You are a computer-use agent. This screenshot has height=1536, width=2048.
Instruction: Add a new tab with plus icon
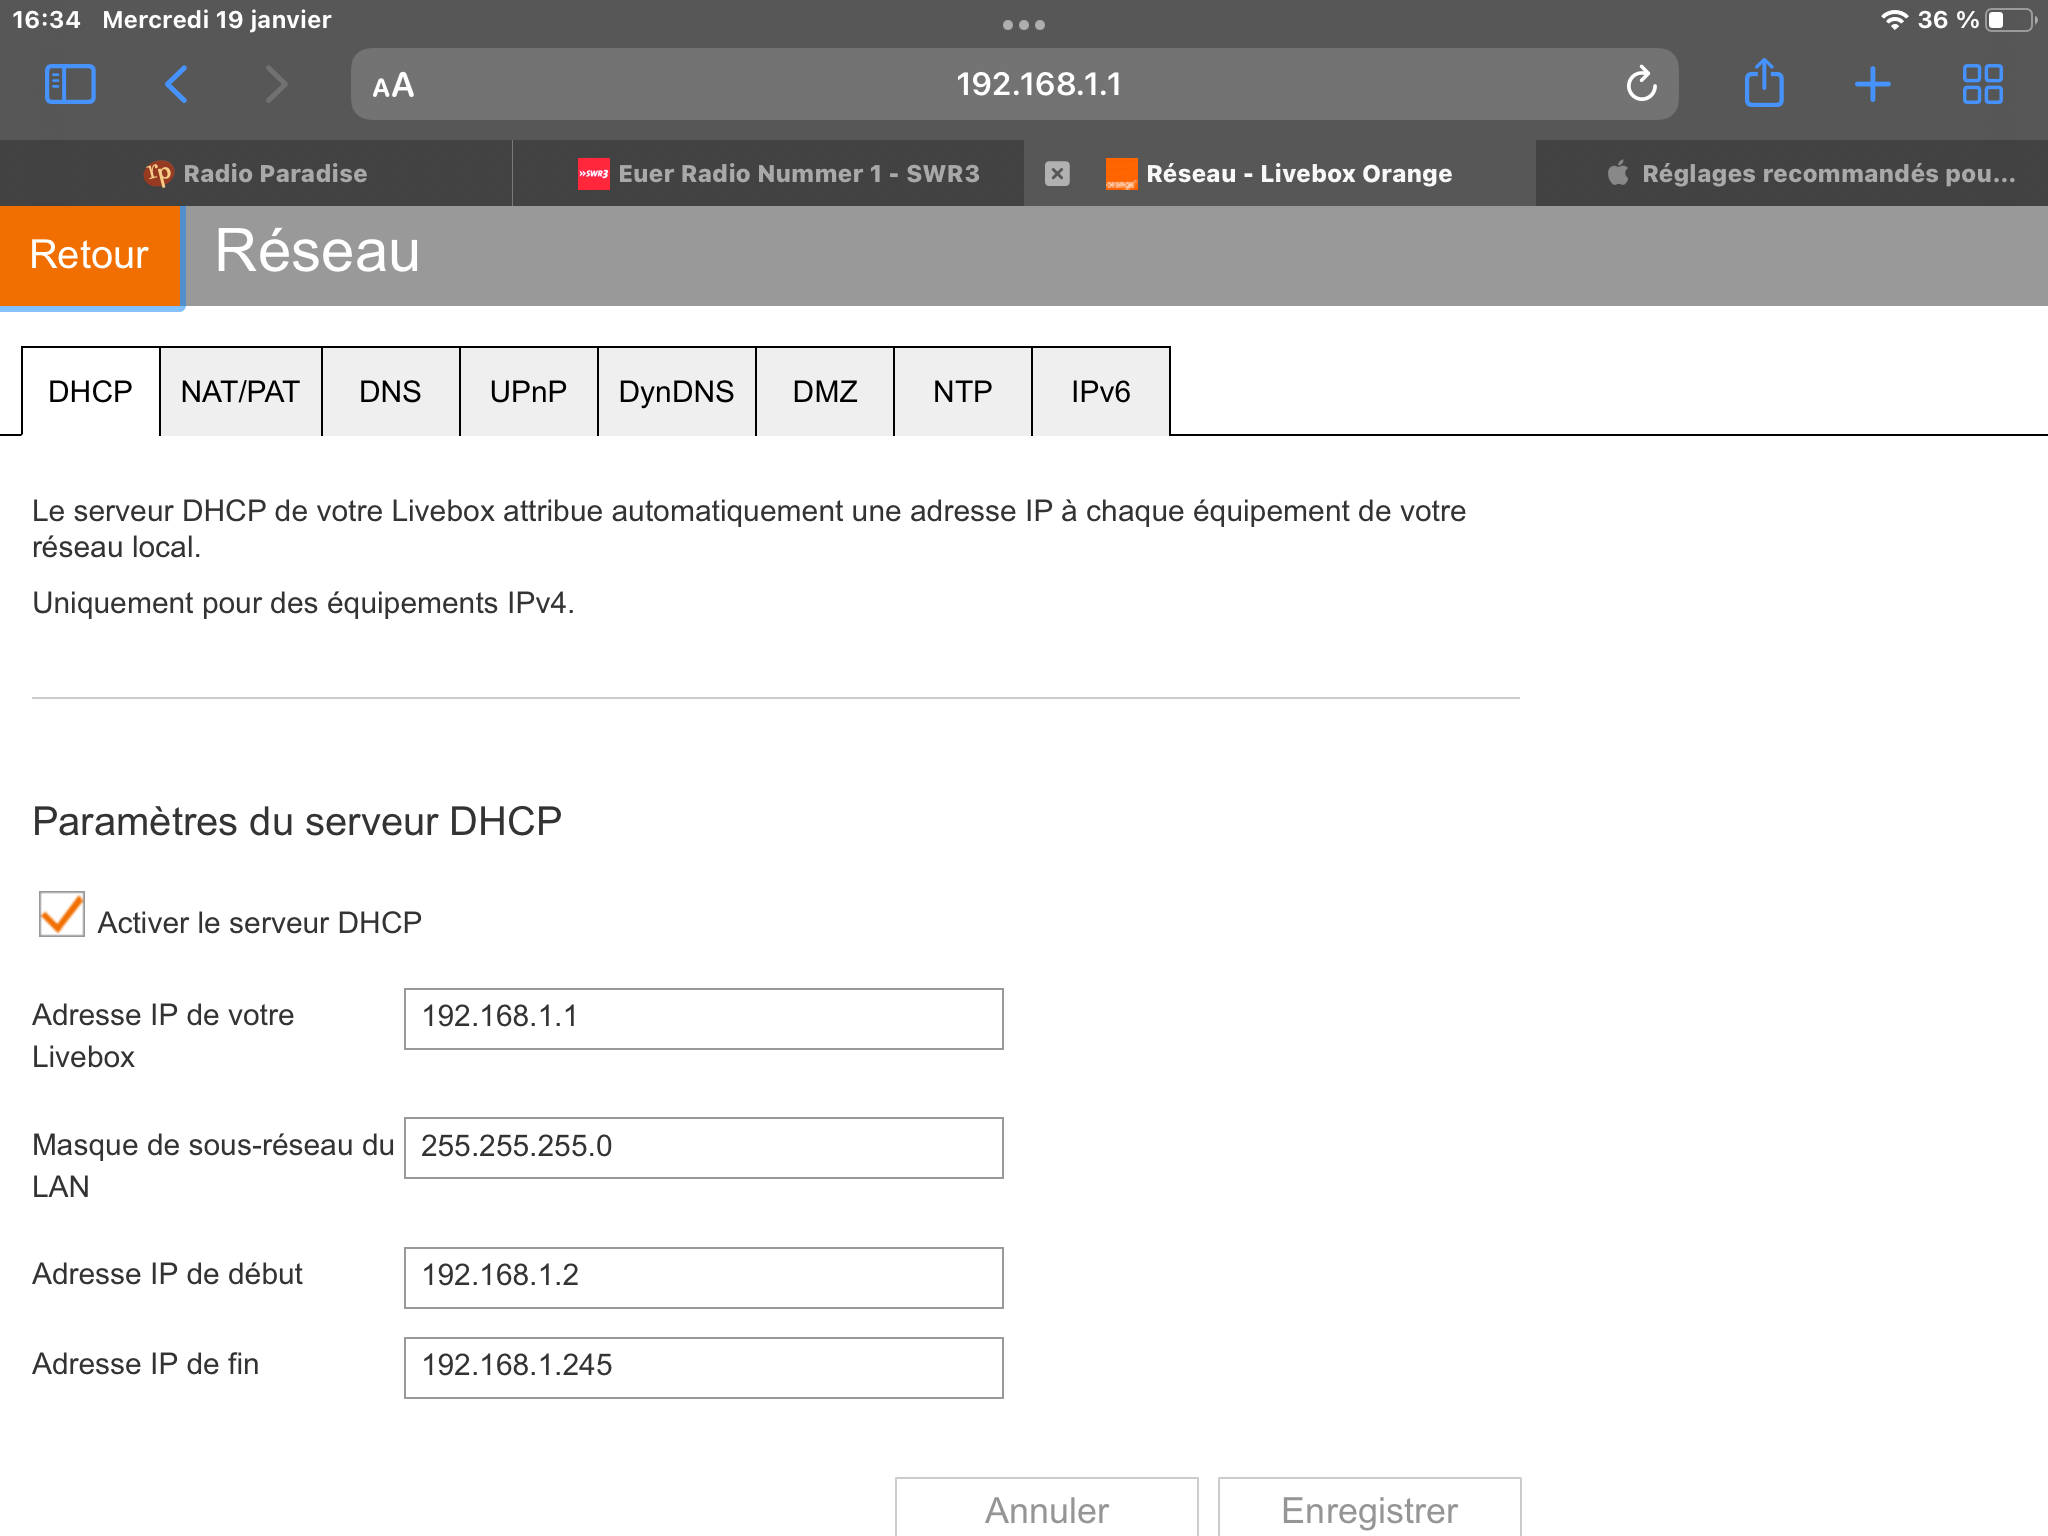(x=1872, y=84)
